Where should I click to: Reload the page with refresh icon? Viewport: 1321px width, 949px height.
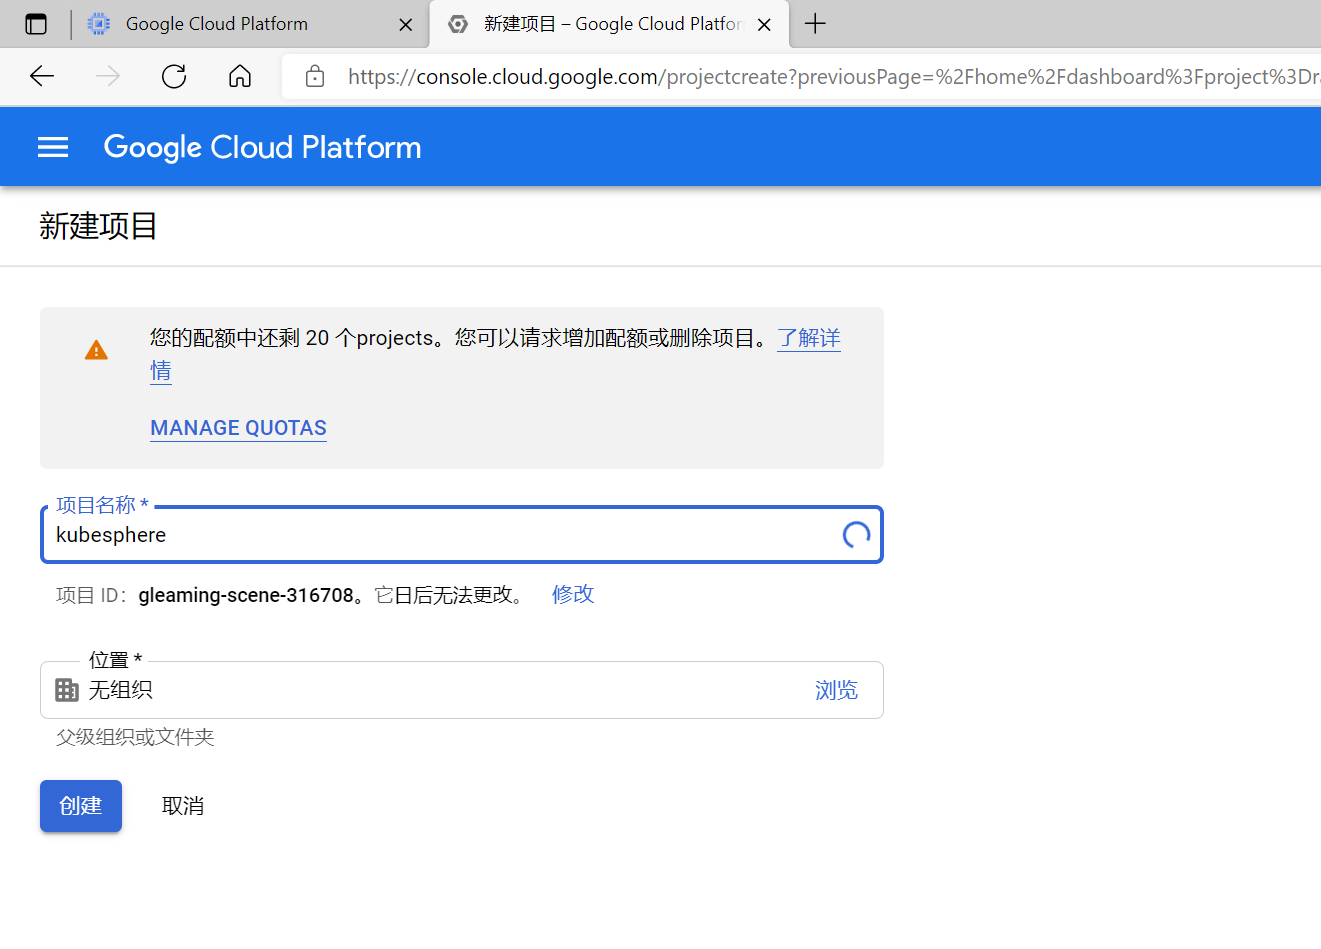(174, 76)
